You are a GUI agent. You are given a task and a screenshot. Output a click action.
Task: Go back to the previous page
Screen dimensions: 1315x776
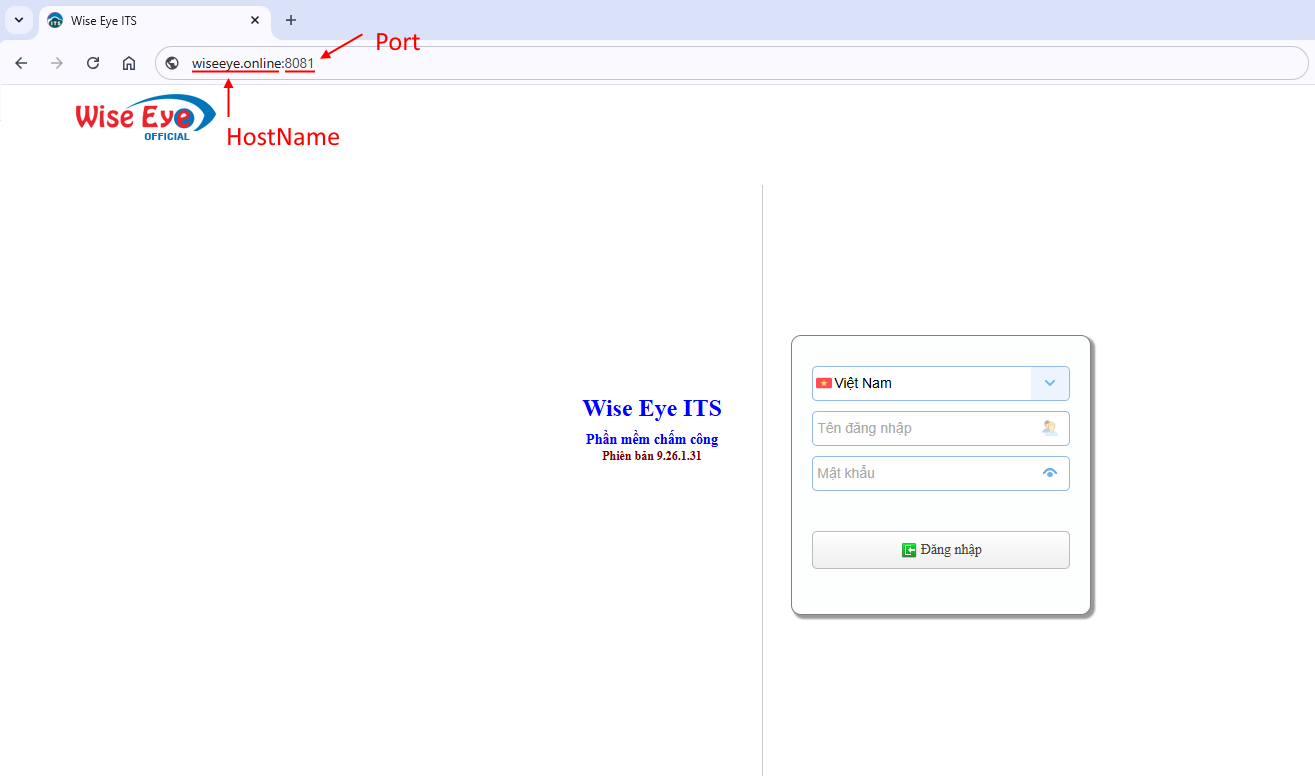(x=21, y=63)
